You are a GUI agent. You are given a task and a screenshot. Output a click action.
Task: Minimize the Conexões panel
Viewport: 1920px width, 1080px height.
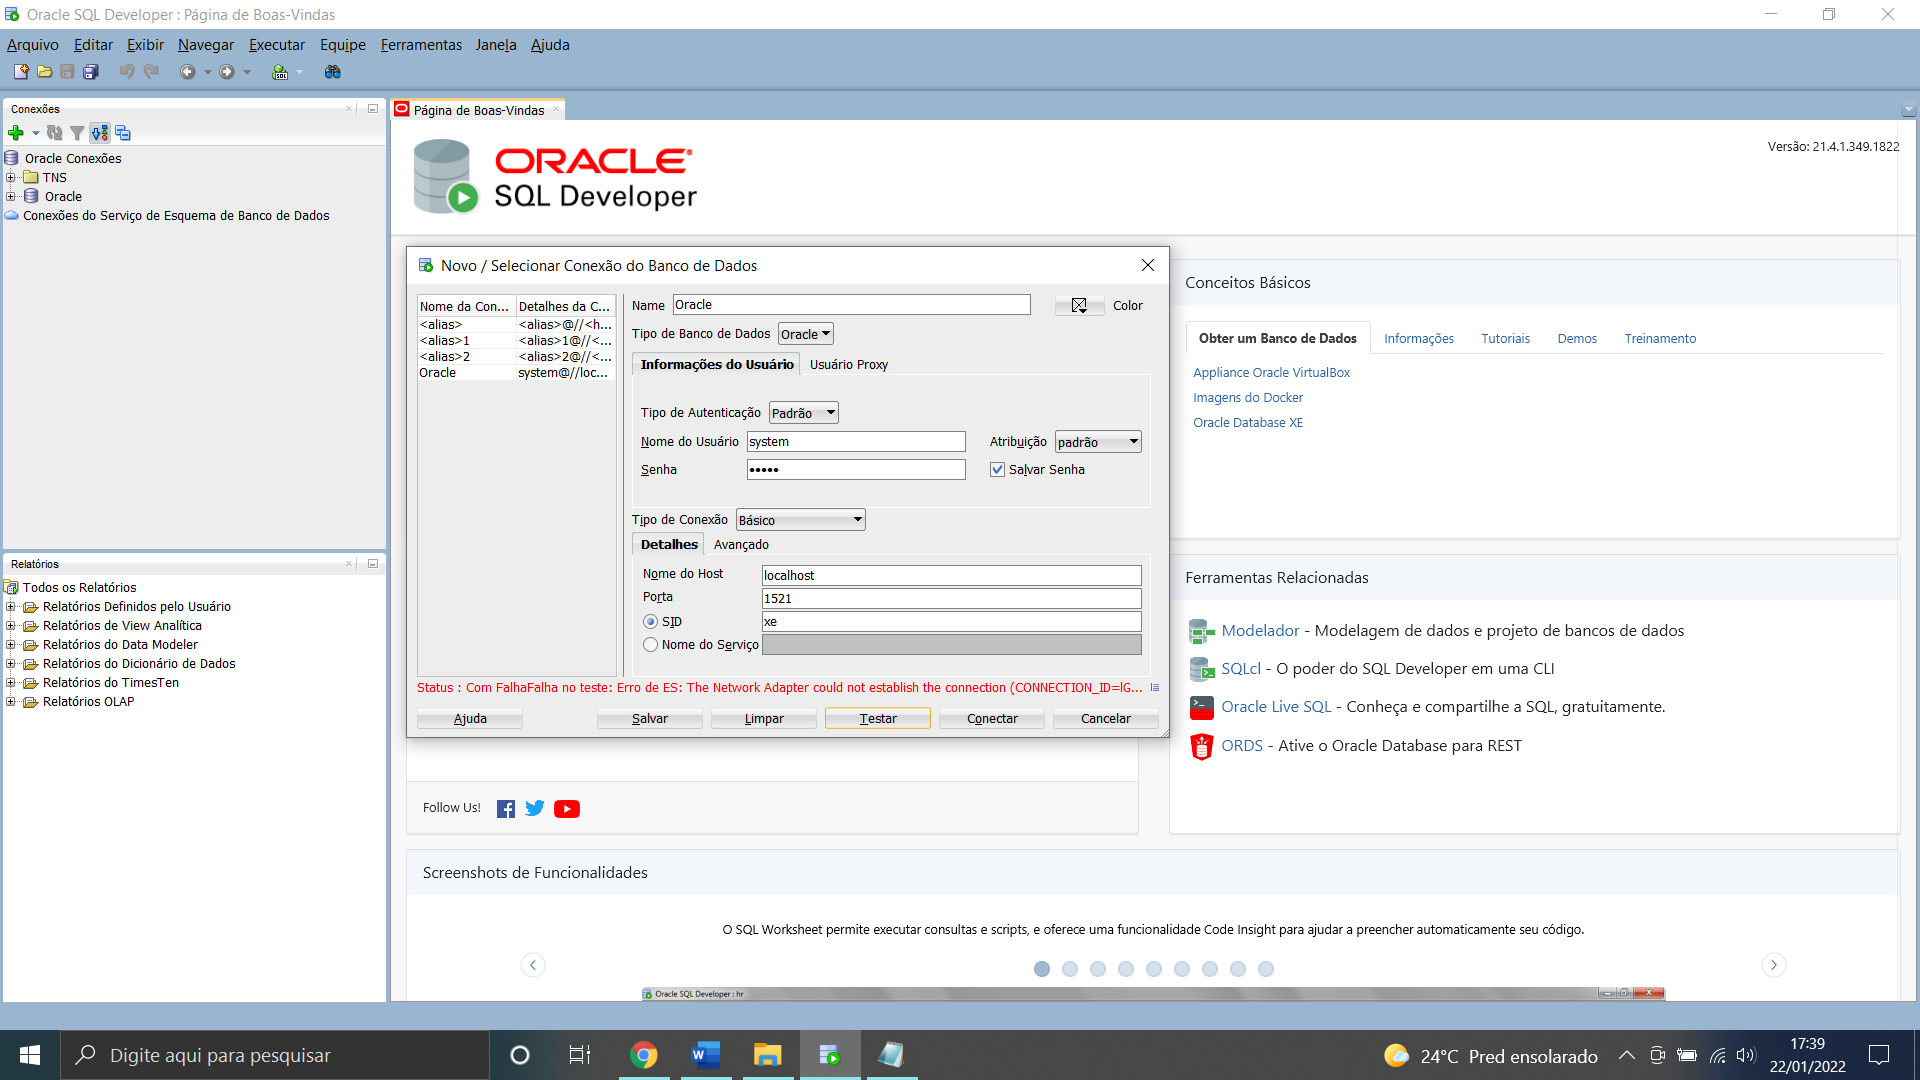[x=373, y=109]
